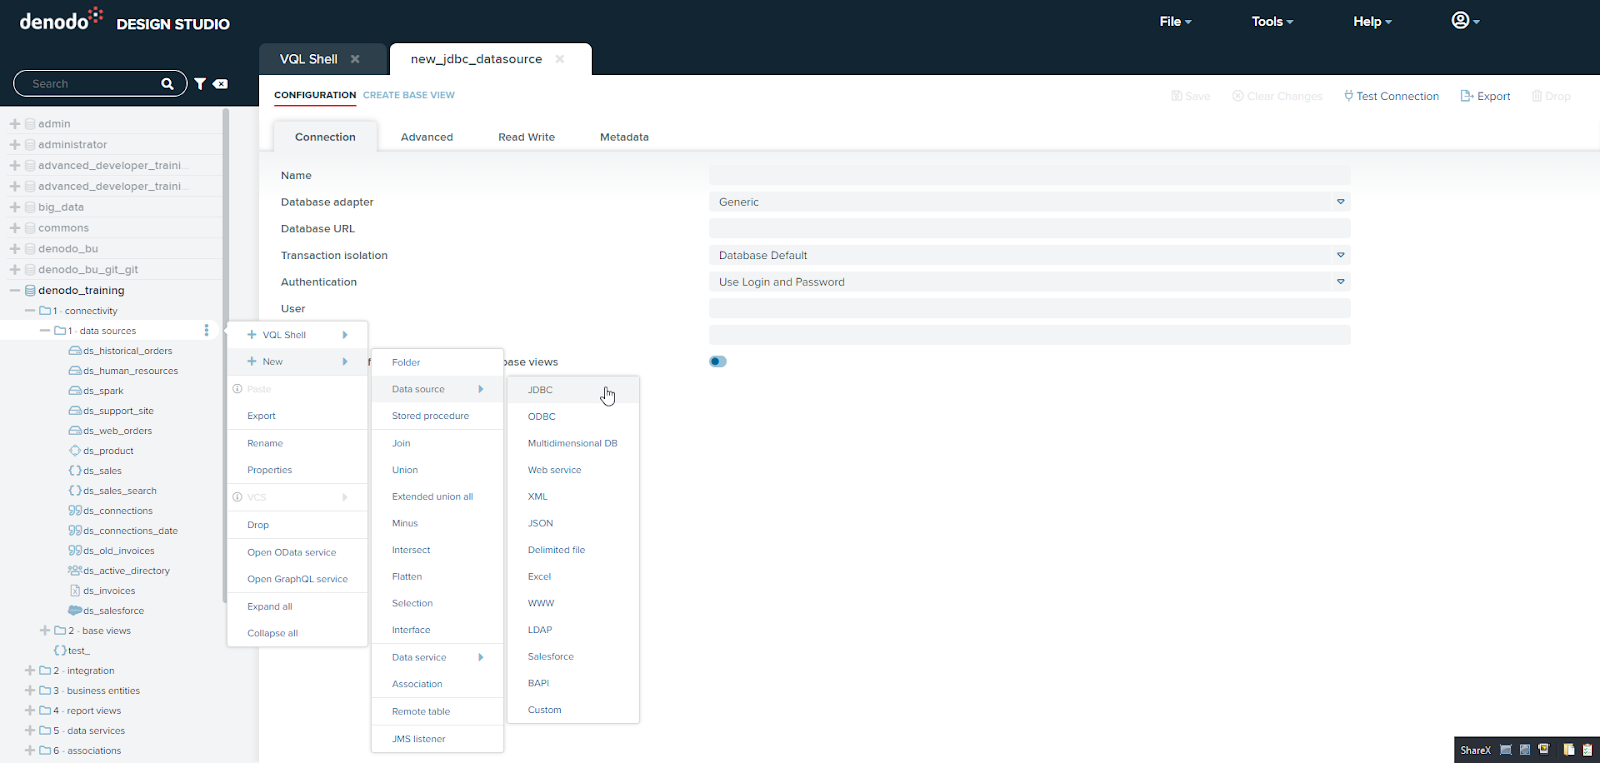The image size is (1600, 763).
Task: Switch to the Read Write tab
Action: point(527,137)
